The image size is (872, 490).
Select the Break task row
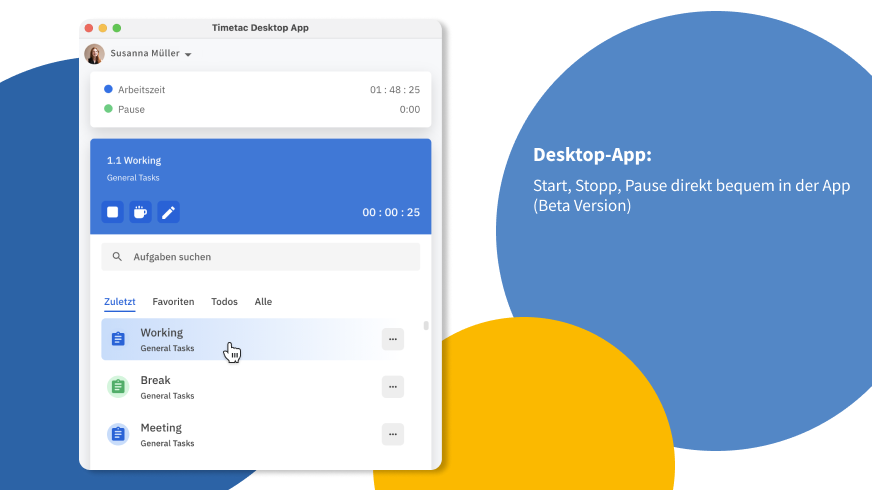pos(260,387)
